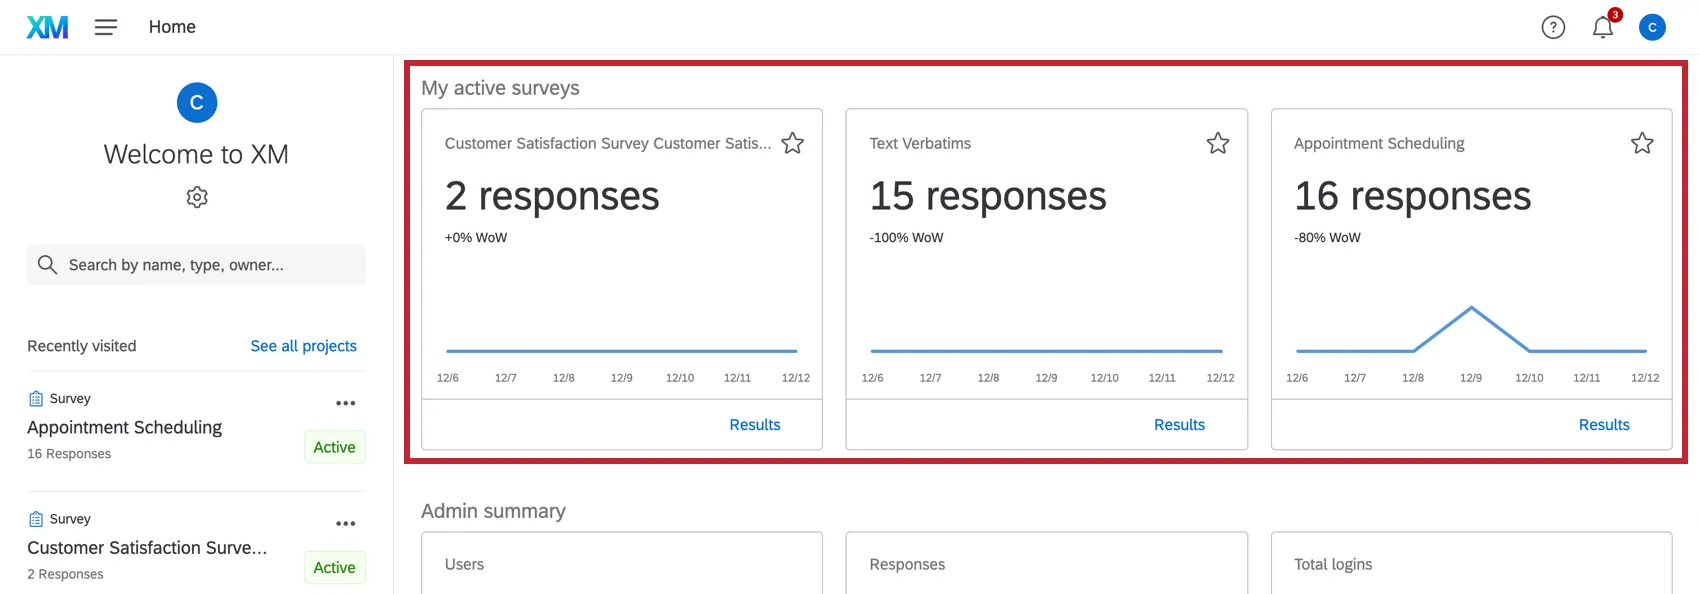
Task: Open Results for Text Verbatims card
Action: click(1179, 425)
